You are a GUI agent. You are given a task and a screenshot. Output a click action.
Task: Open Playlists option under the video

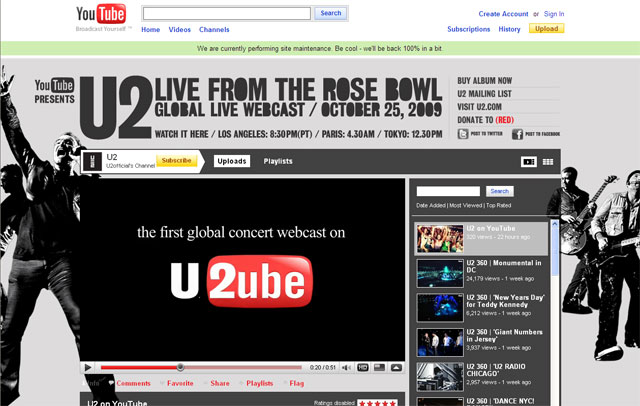point(259,383)
